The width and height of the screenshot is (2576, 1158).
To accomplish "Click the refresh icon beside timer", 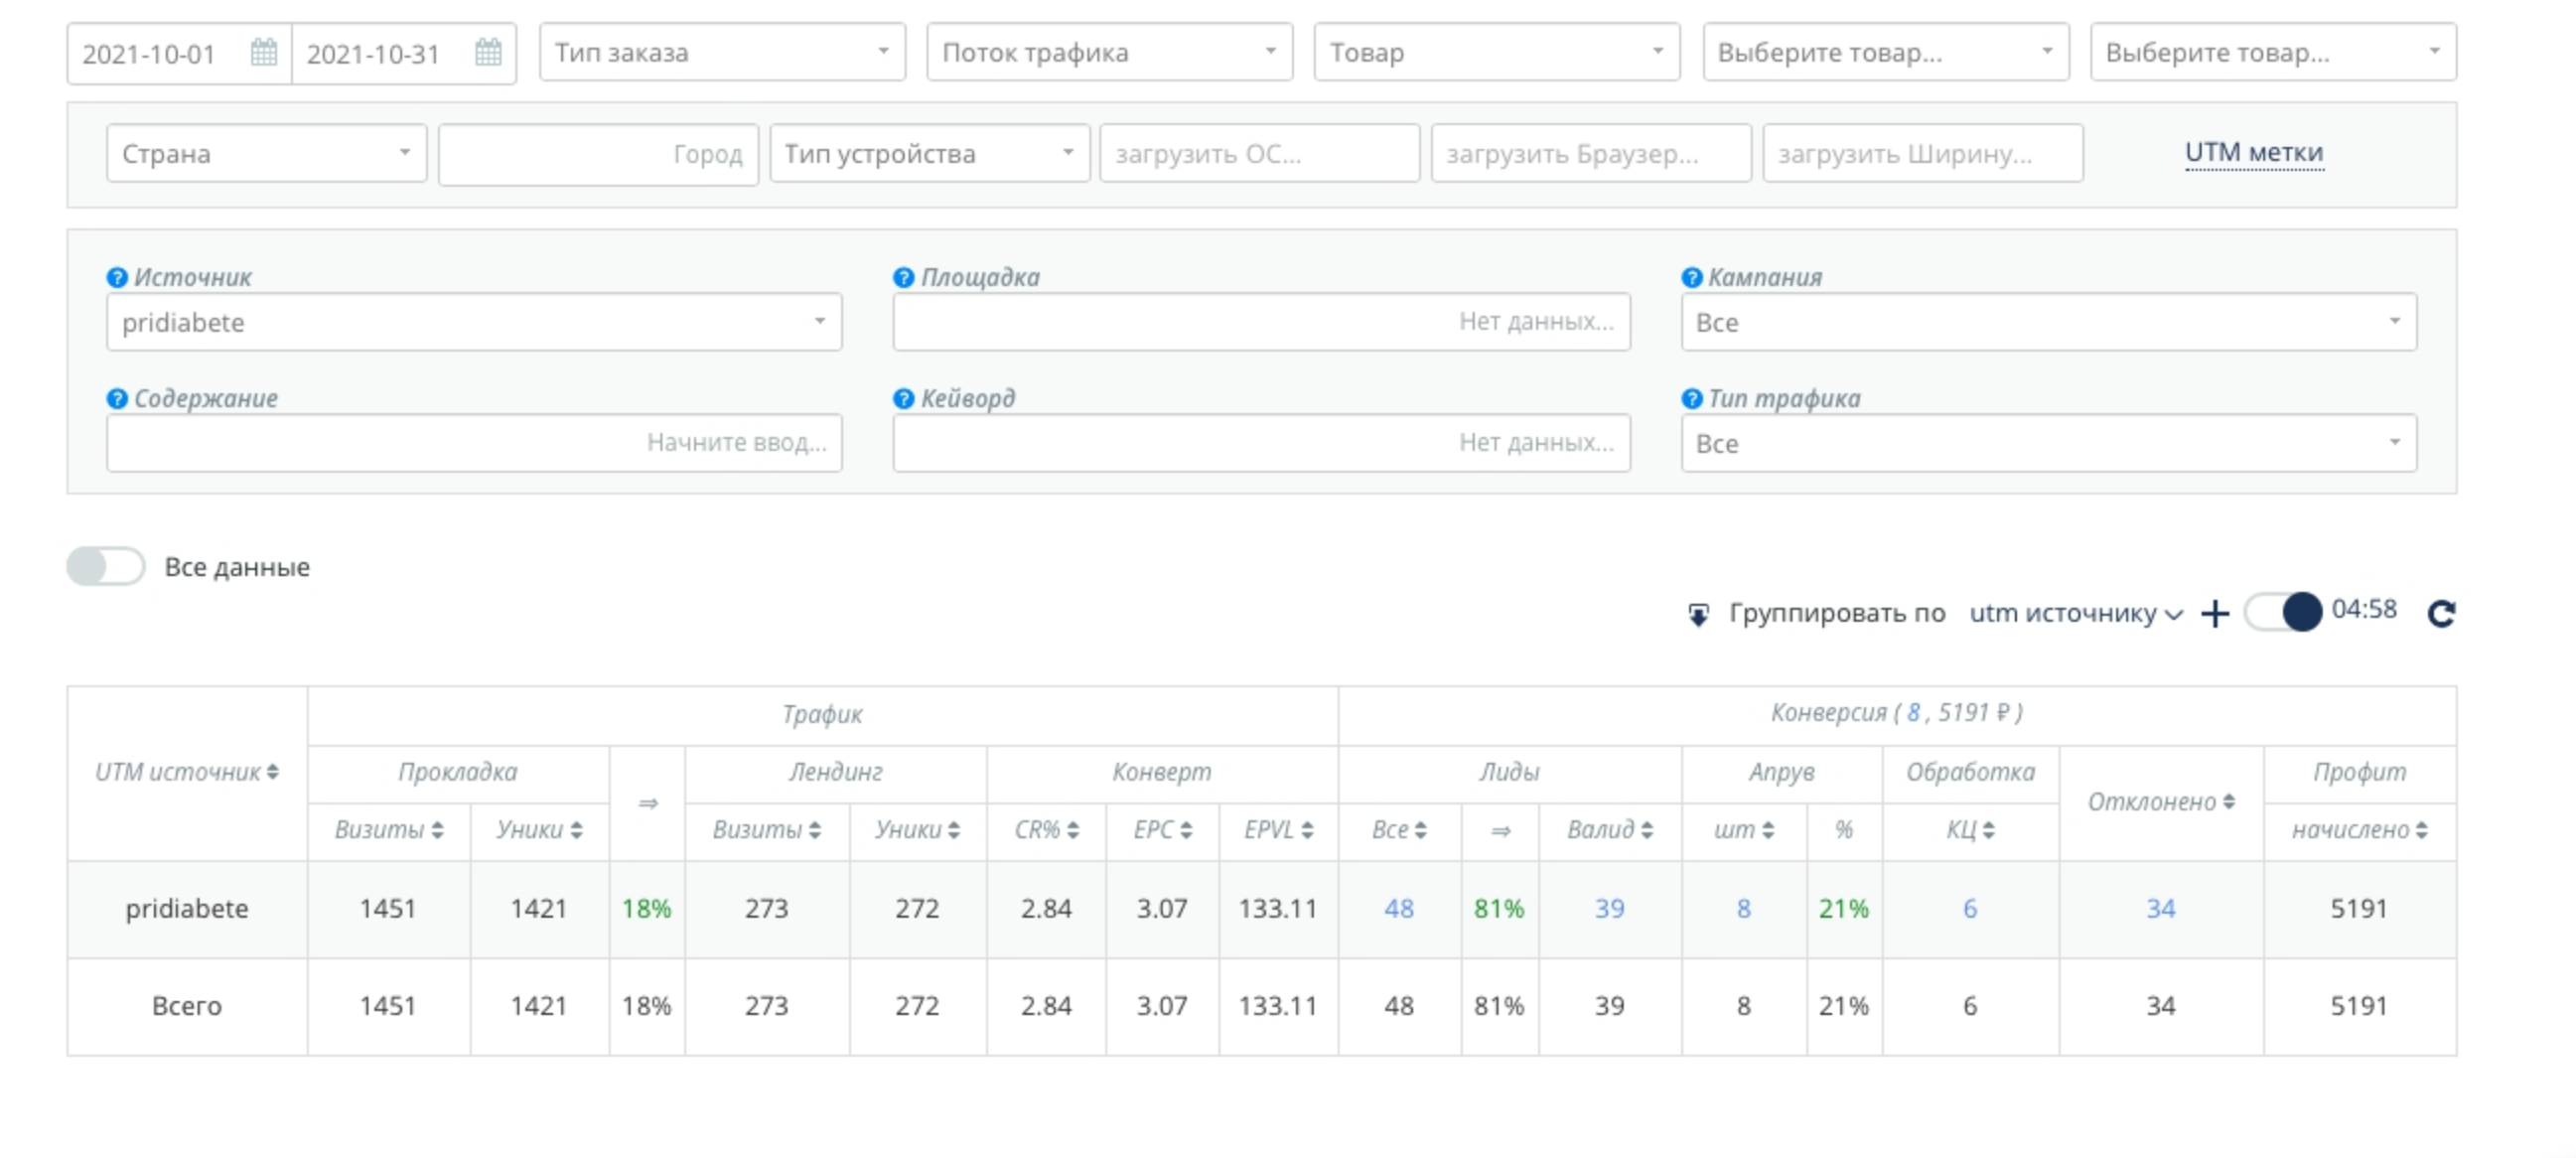I will click(x=2441, y=613).
